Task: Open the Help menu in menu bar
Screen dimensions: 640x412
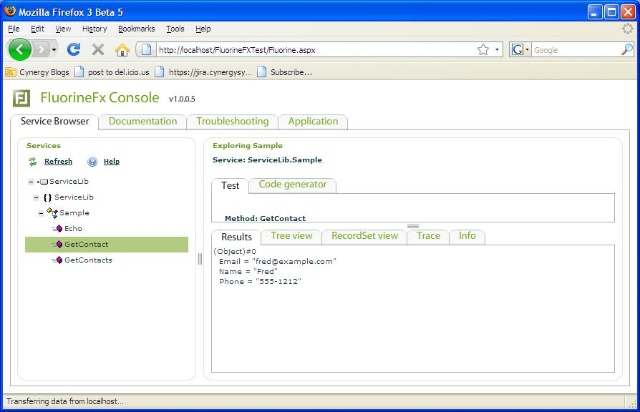Action: click(203, 29)
